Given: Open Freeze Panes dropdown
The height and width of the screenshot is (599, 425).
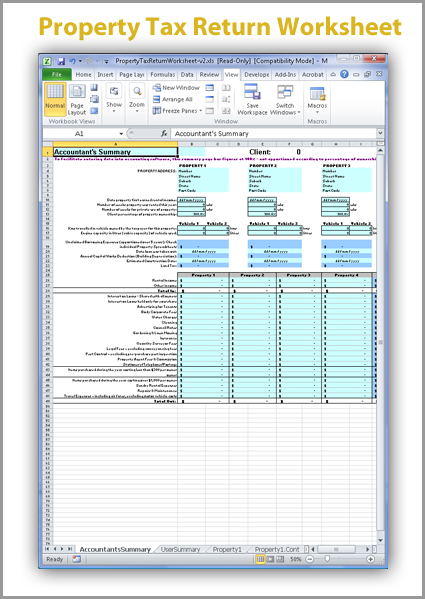Looking at the screenshot, I should pyautogui.click(x=178, y=111).
